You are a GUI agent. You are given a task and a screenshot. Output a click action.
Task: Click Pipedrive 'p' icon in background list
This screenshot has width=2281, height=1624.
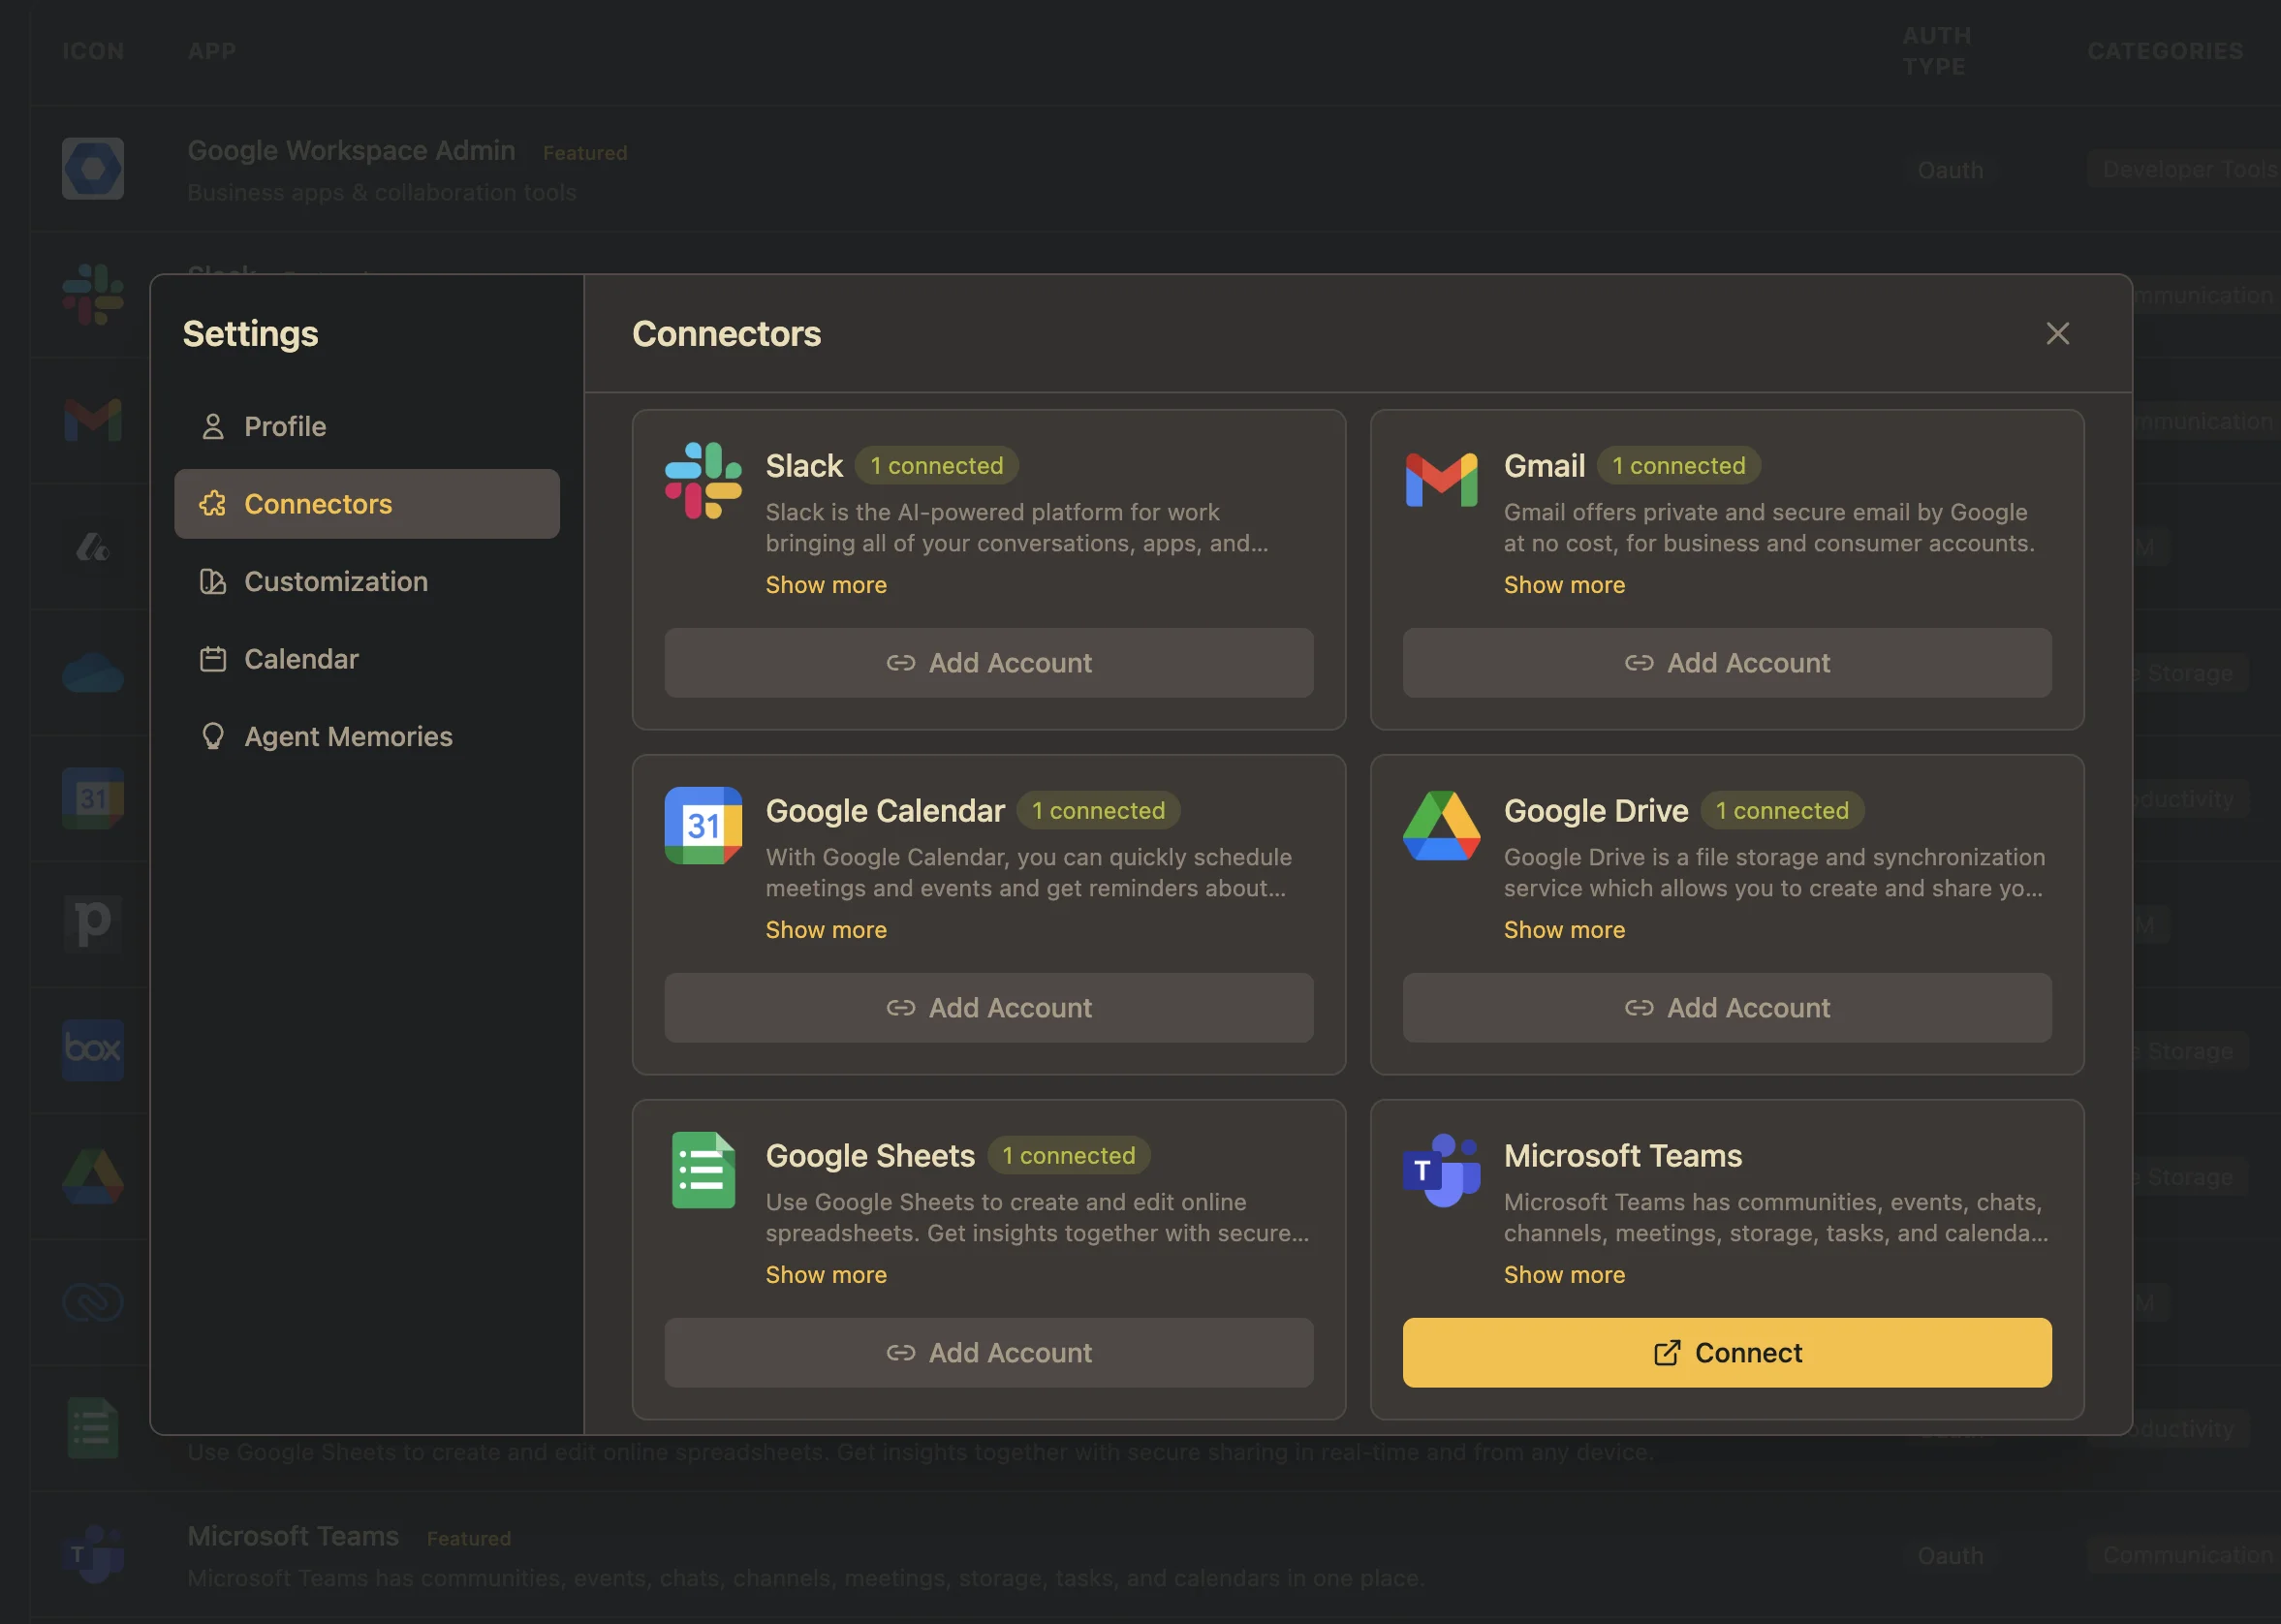point(93,924)
